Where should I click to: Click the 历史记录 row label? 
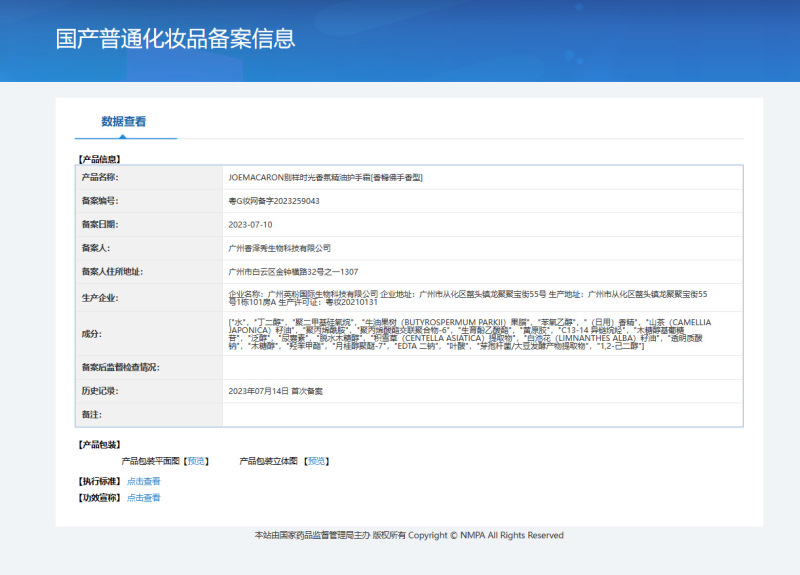100,391
